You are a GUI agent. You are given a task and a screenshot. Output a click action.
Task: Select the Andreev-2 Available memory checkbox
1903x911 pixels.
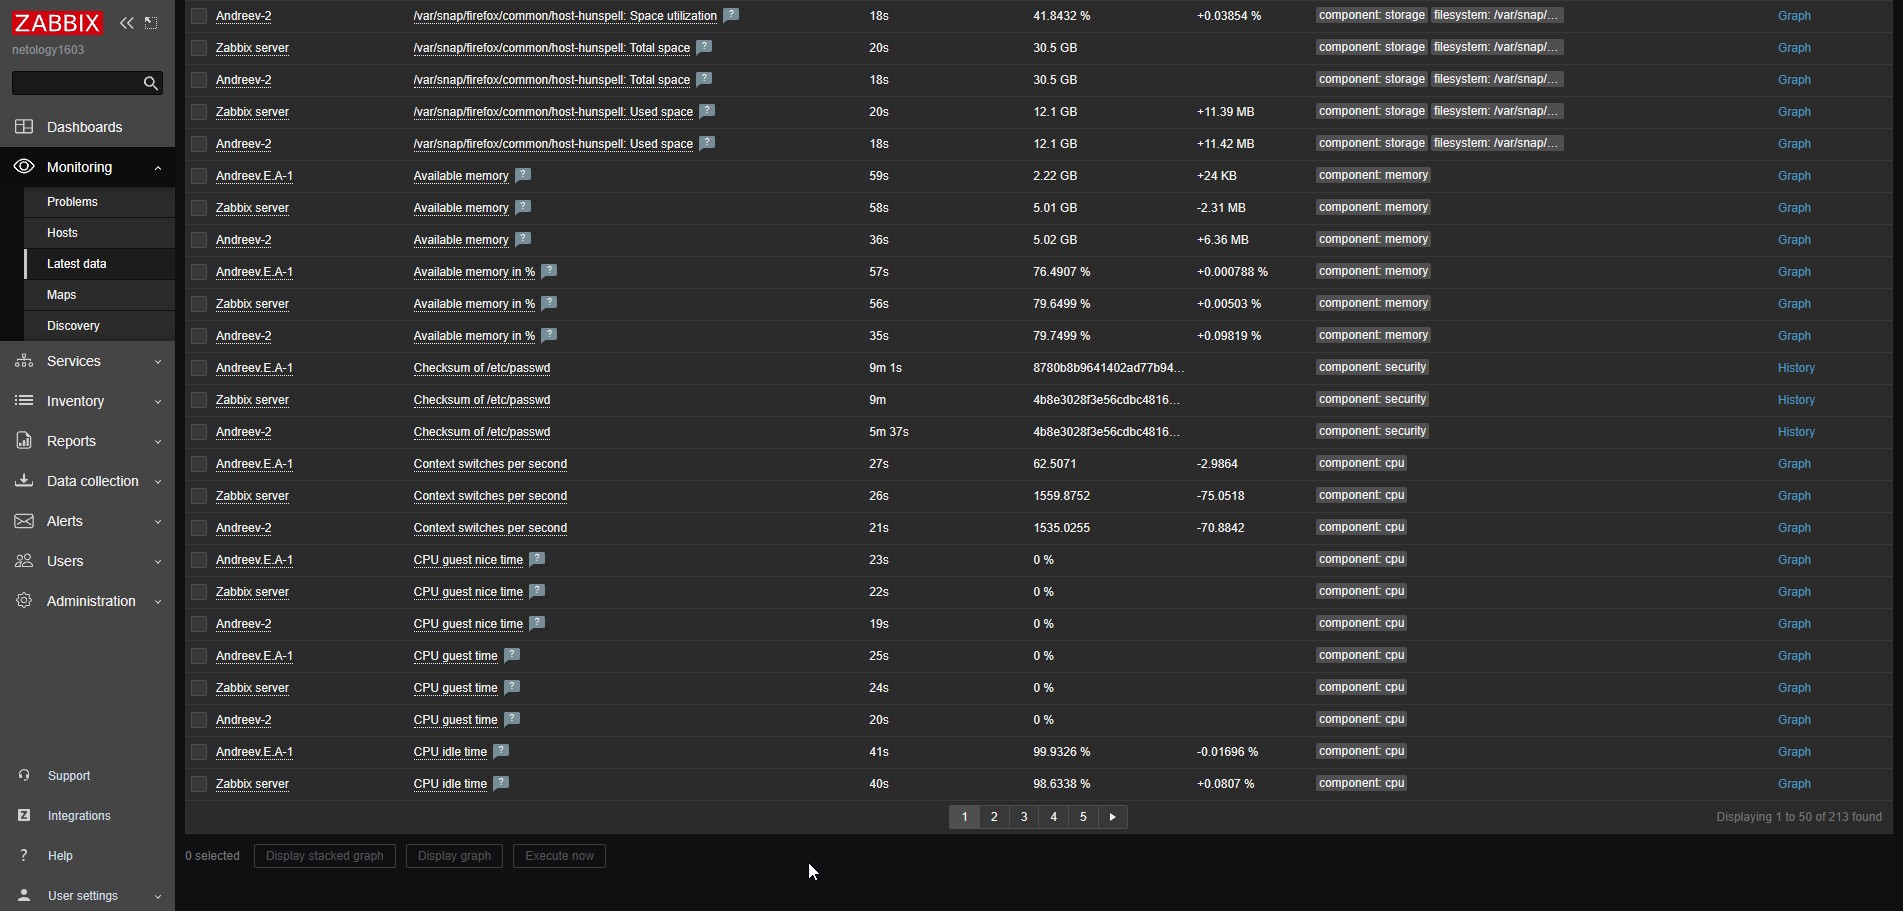pos(199,240)
